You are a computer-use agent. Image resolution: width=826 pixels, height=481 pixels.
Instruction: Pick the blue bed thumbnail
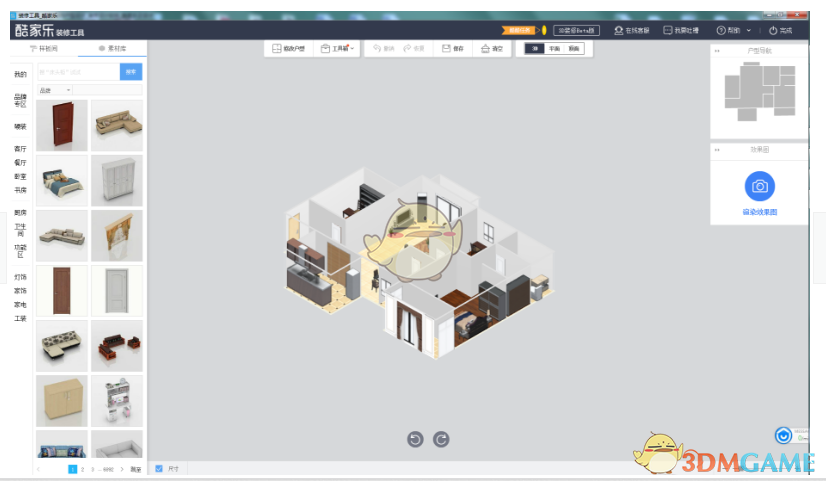[x=62, y=180]
